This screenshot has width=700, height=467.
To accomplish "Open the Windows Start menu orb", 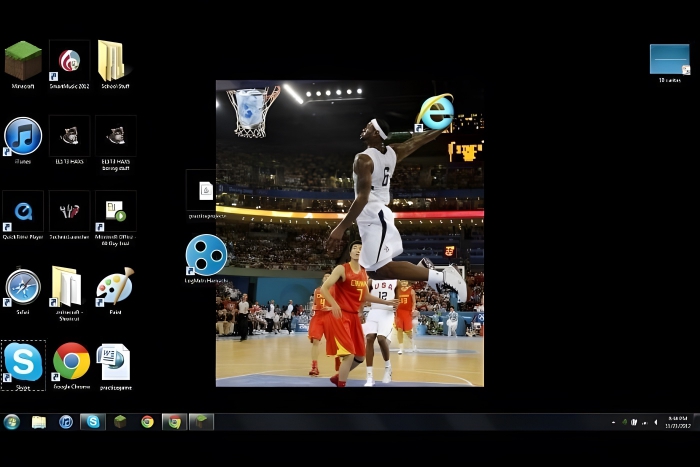I will (12, 422).
